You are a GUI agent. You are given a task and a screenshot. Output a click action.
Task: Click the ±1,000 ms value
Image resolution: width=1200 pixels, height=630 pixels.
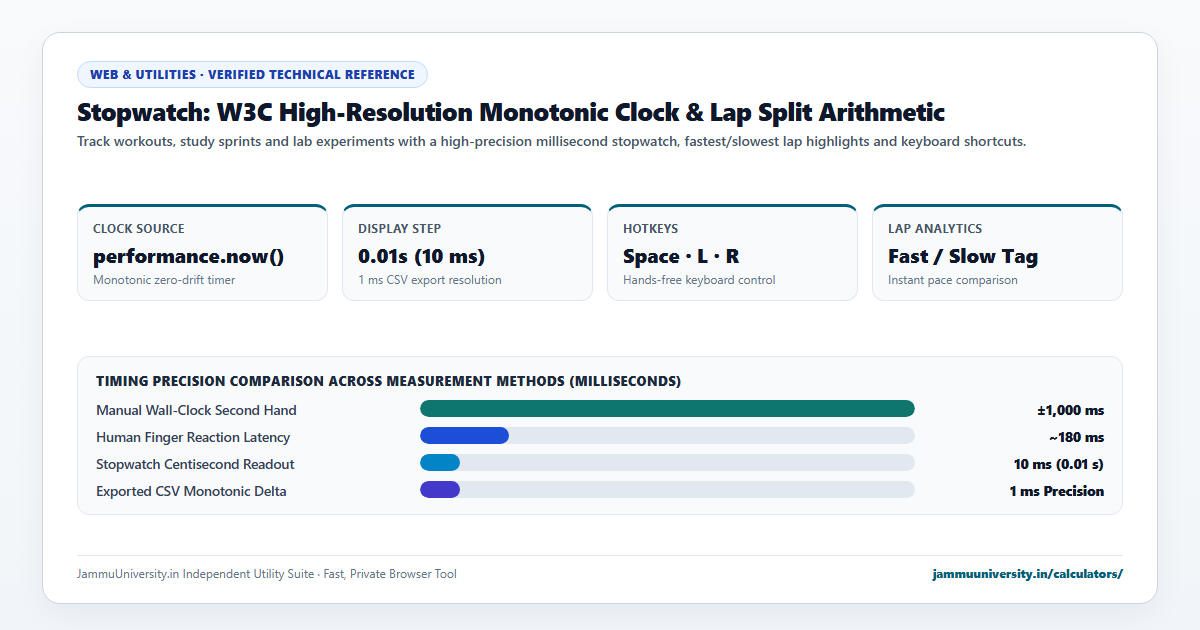pos(1070,410)
